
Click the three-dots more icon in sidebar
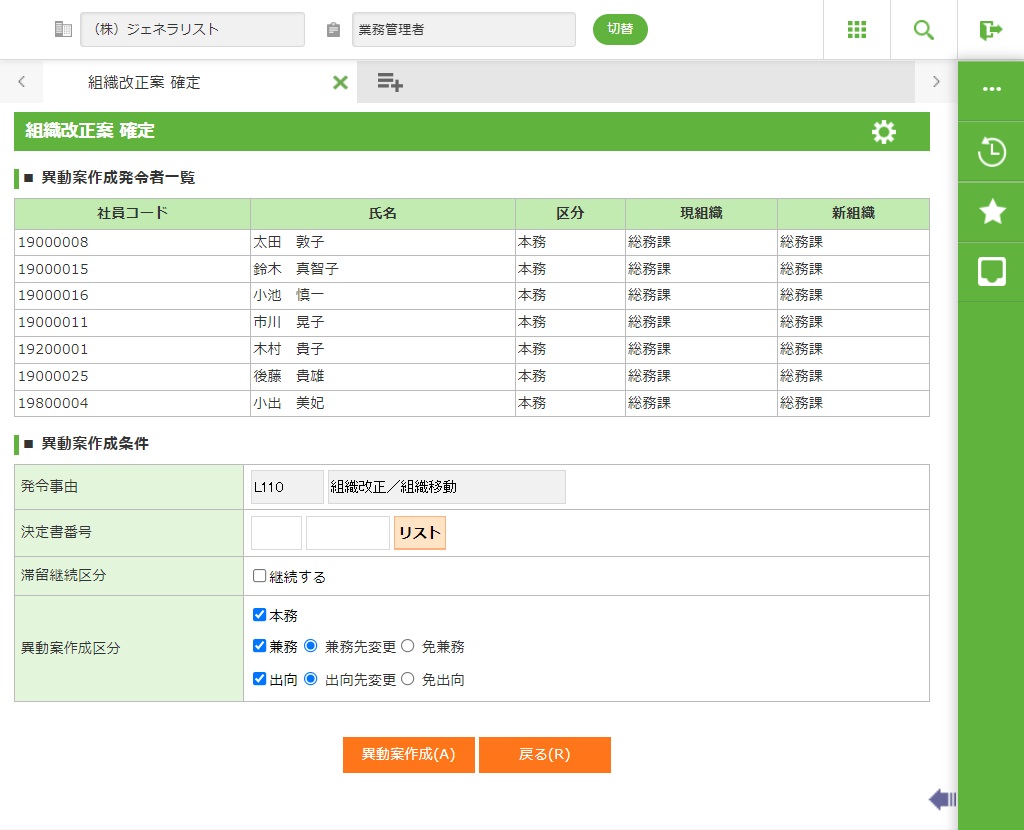991,89
